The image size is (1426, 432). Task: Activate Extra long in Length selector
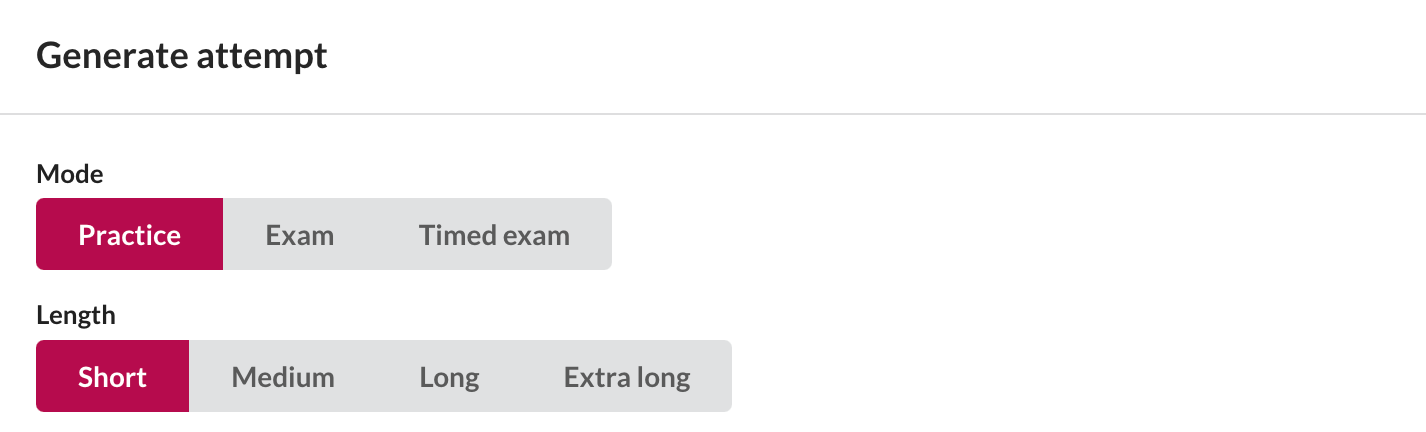[x=627, y=377]
